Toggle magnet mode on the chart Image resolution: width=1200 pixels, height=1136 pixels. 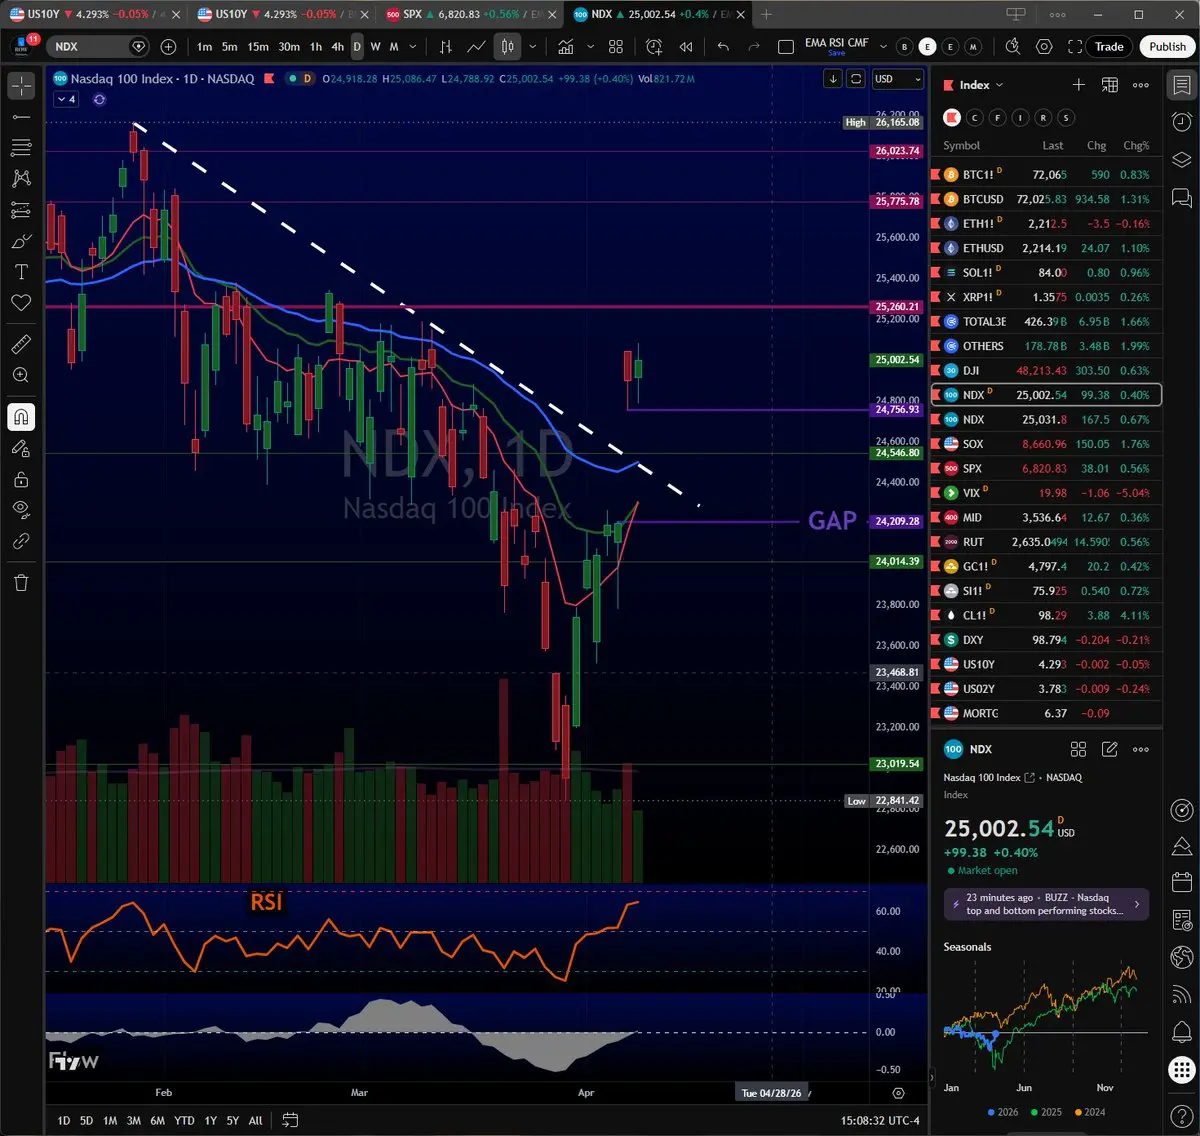[x=21, y=417]
